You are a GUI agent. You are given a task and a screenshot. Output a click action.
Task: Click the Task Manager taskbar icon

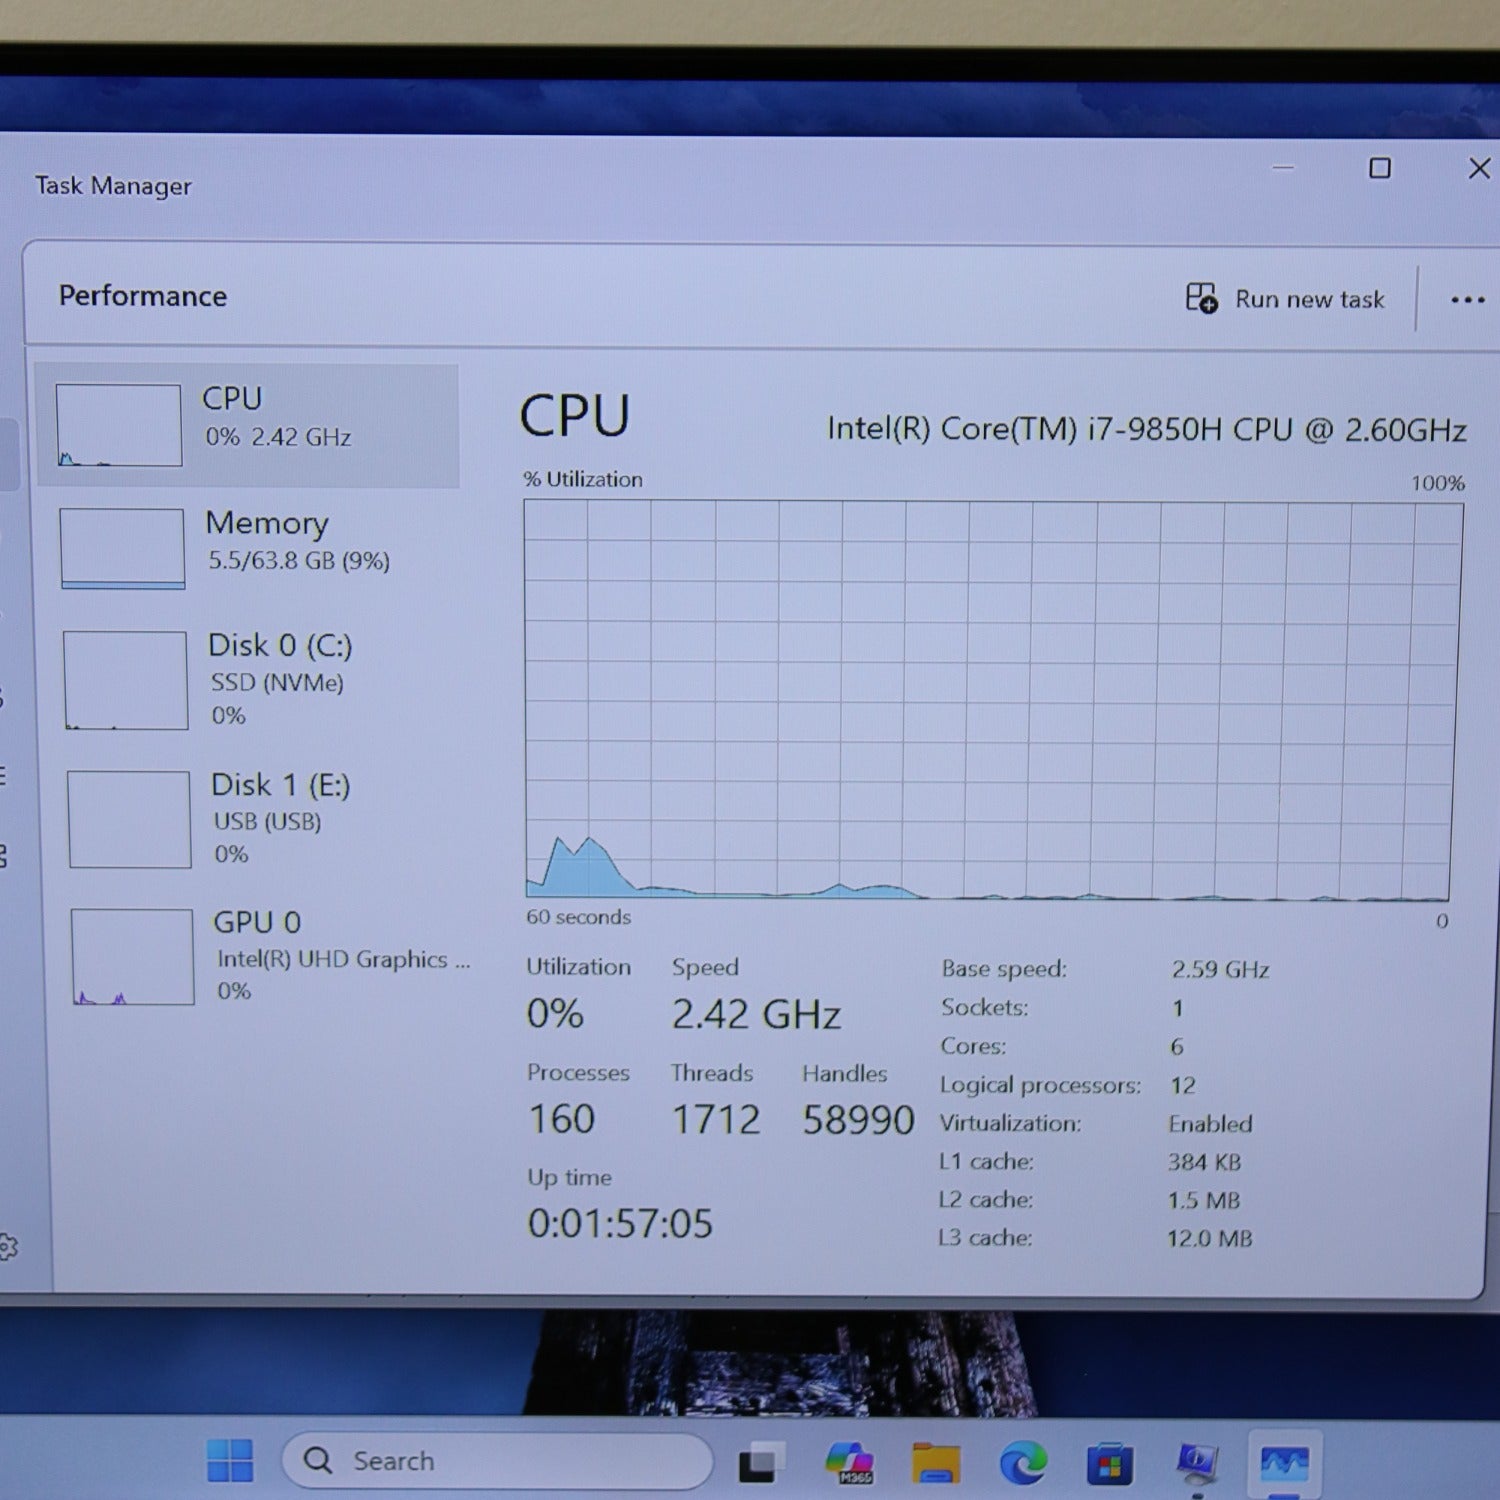click(1284, 1464)
